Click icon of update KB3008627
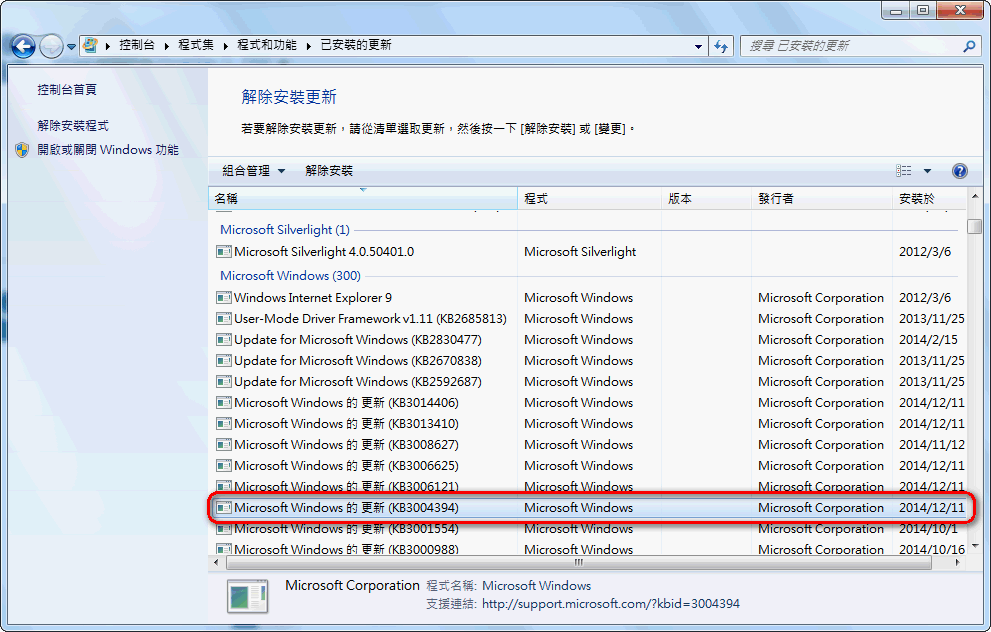991x632 pixels. 224,445
